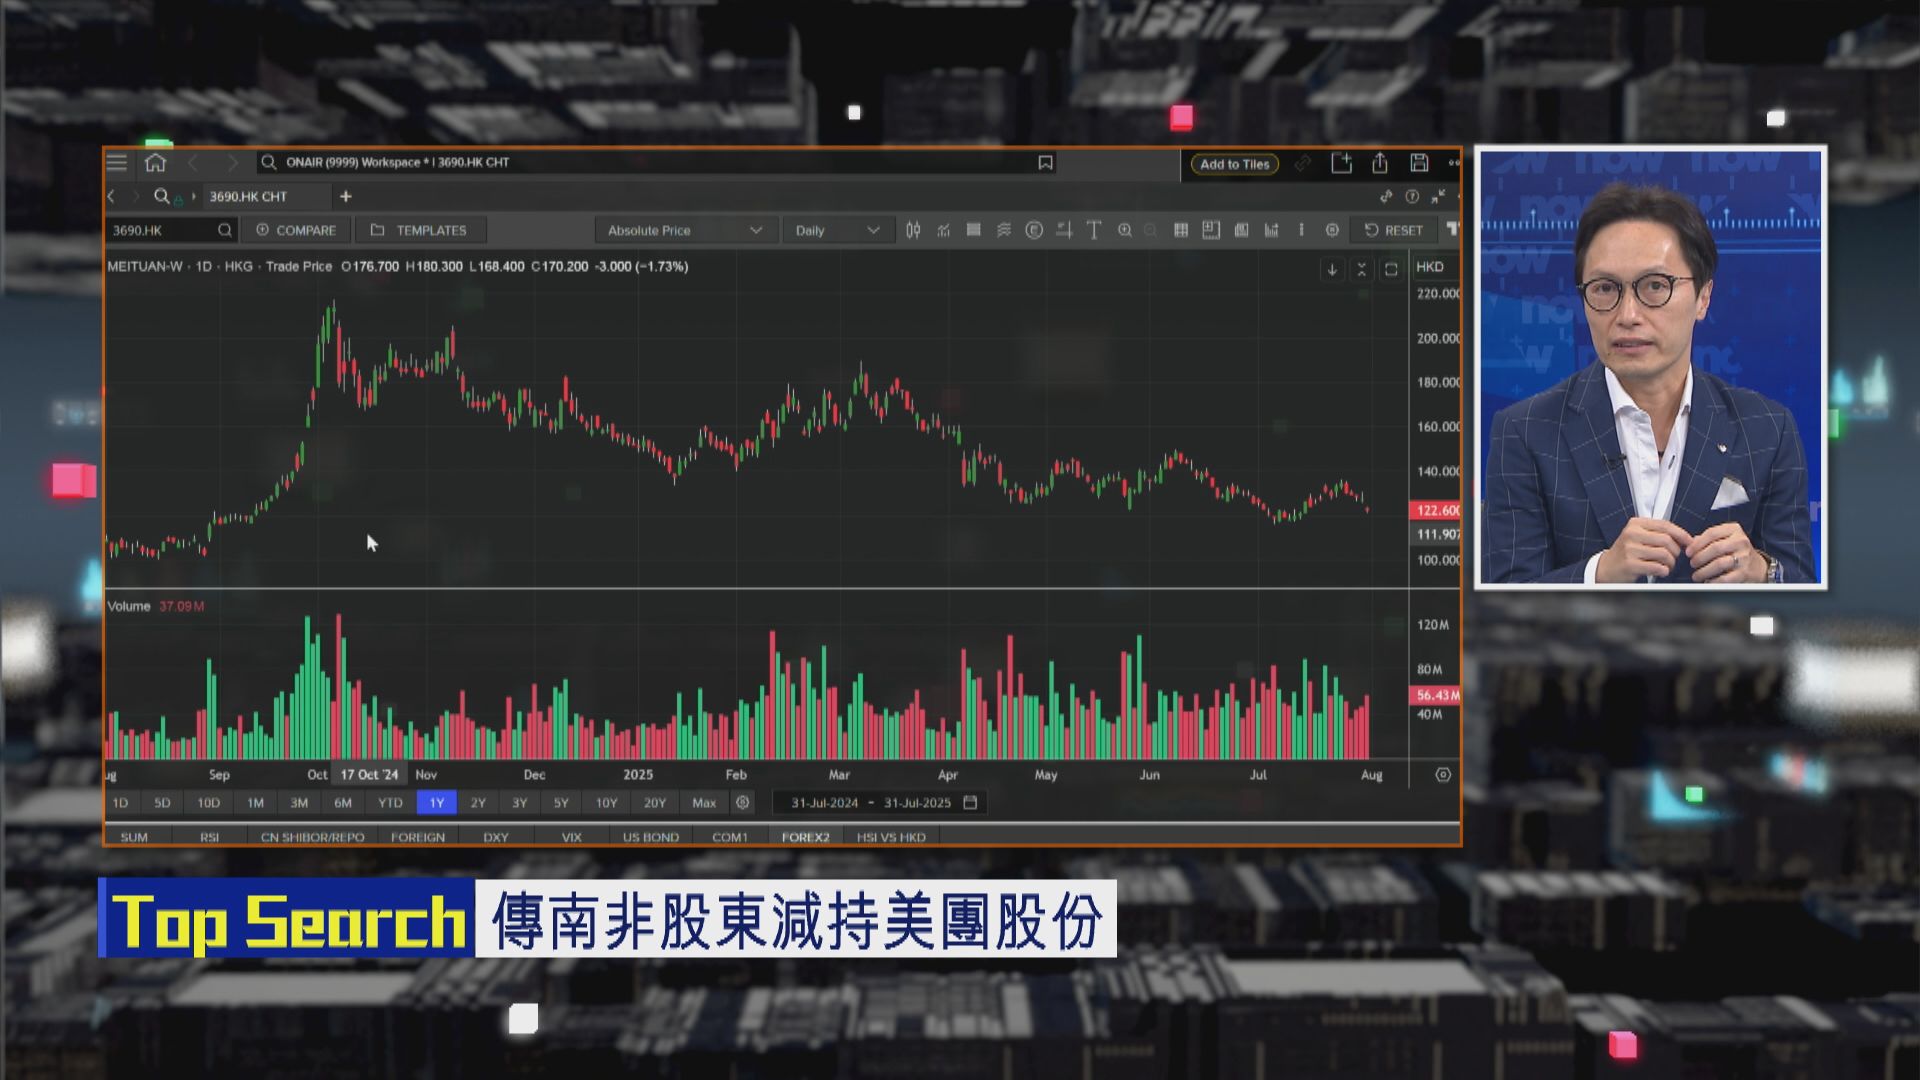Switch to the DXY tab
This screenshot has height=1080, width=1920.
click(496, 837)
